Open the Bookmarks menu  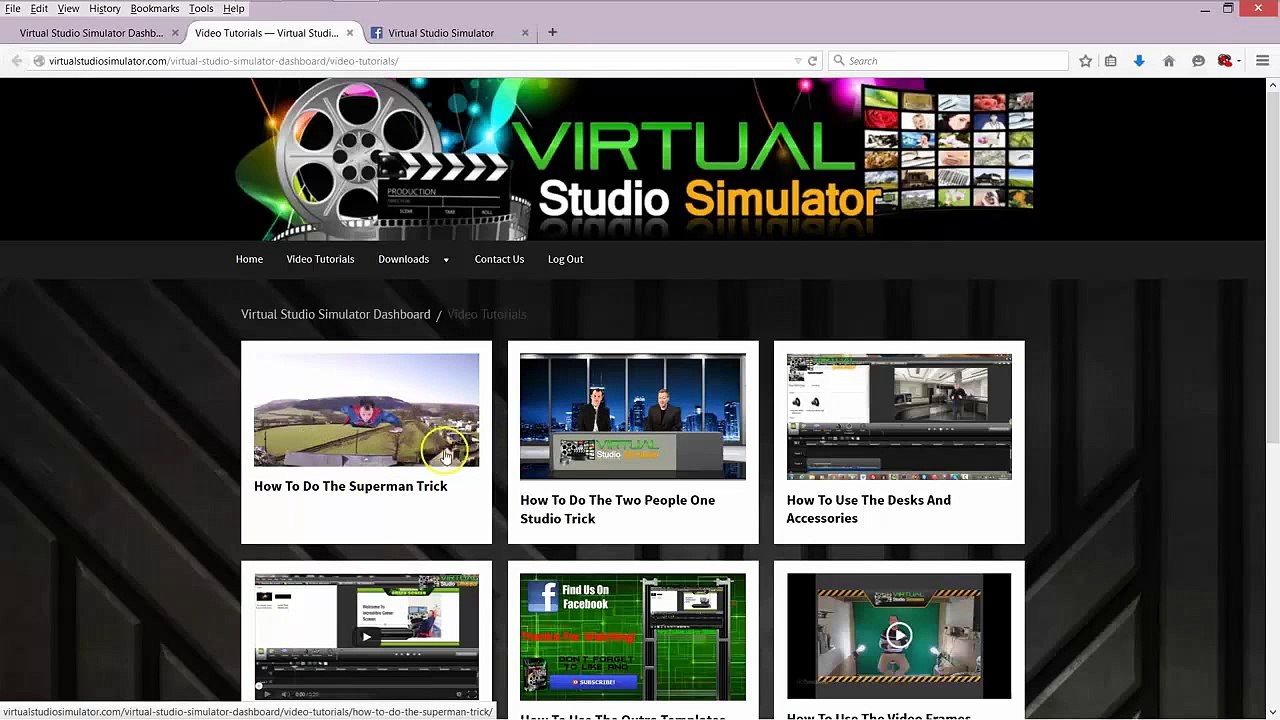[x=155, y=8]
